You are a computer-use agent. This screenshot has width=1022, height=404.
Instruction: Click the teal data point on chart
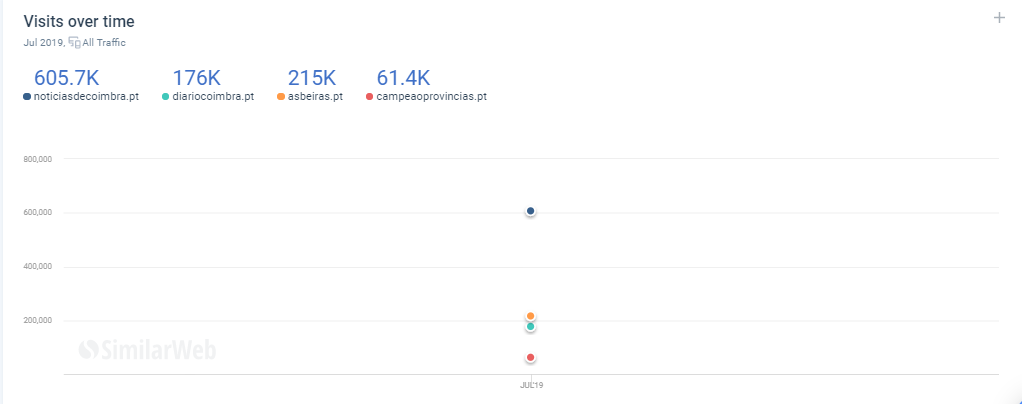531,326
